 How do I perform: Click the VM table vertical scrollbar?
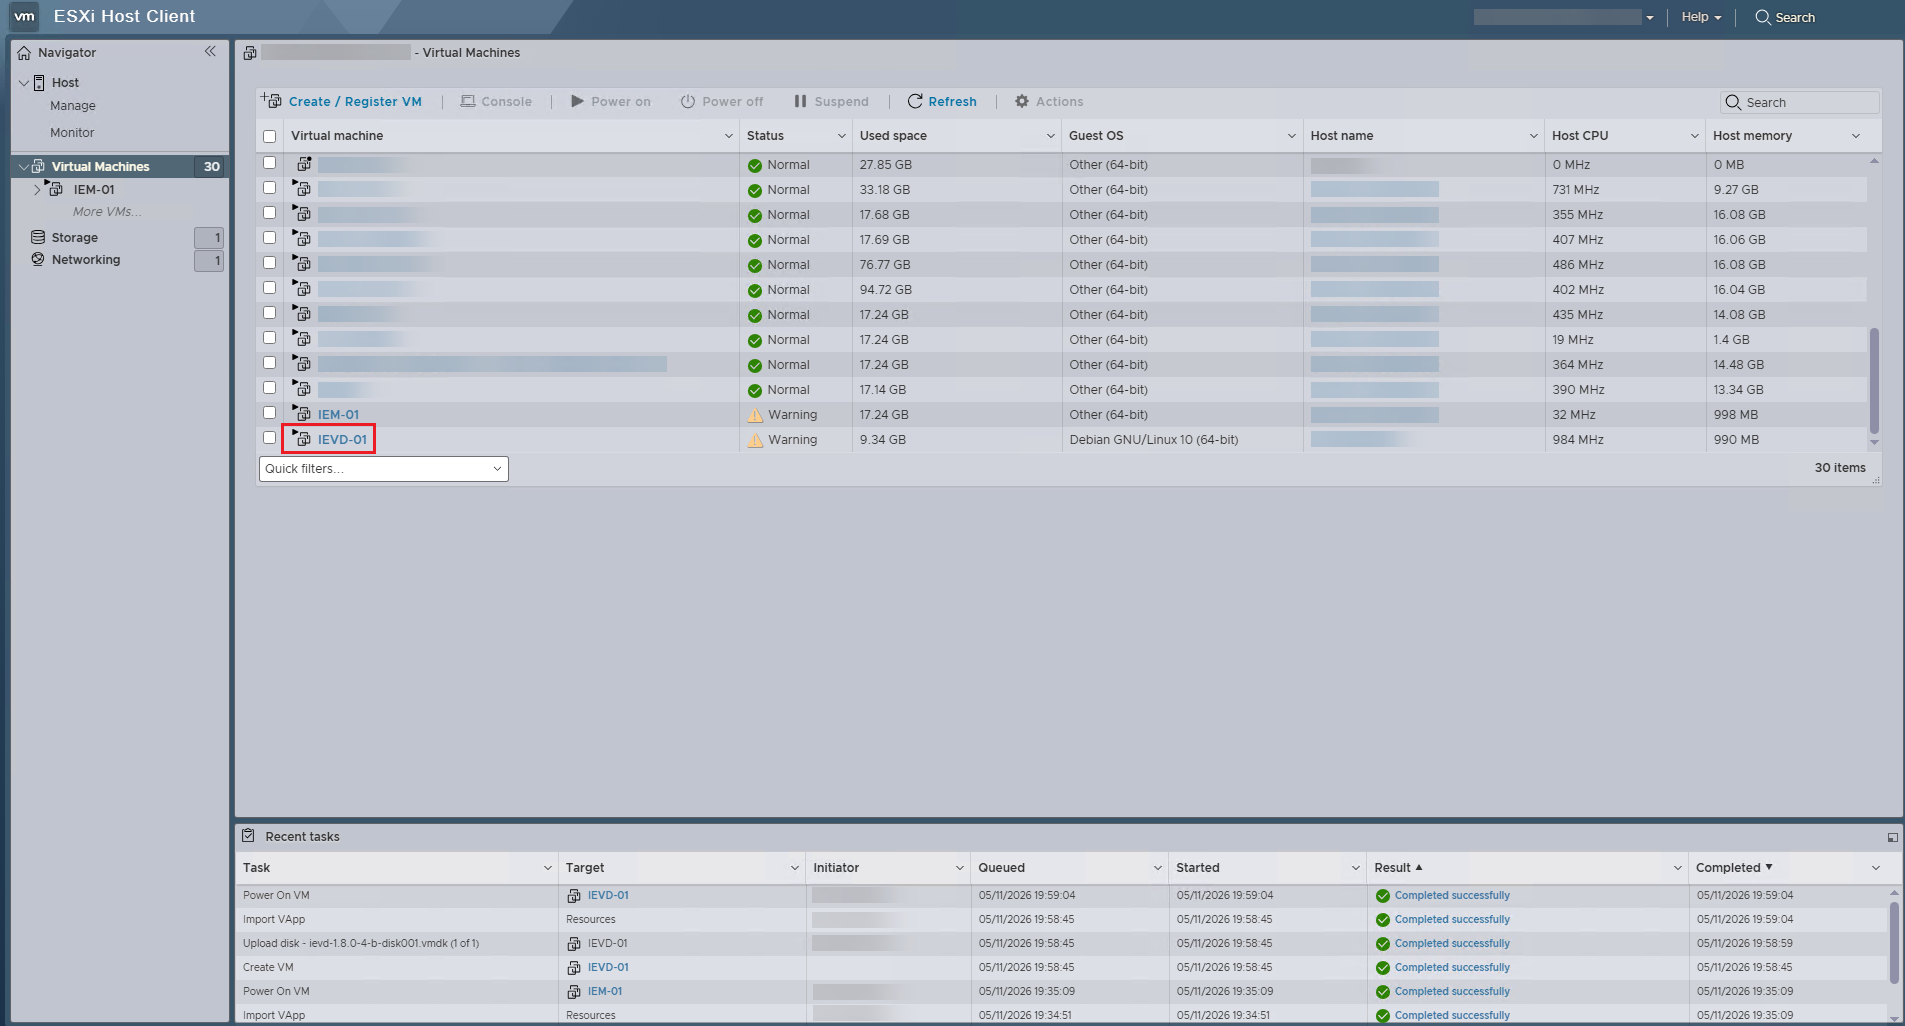coord(1874,380)
